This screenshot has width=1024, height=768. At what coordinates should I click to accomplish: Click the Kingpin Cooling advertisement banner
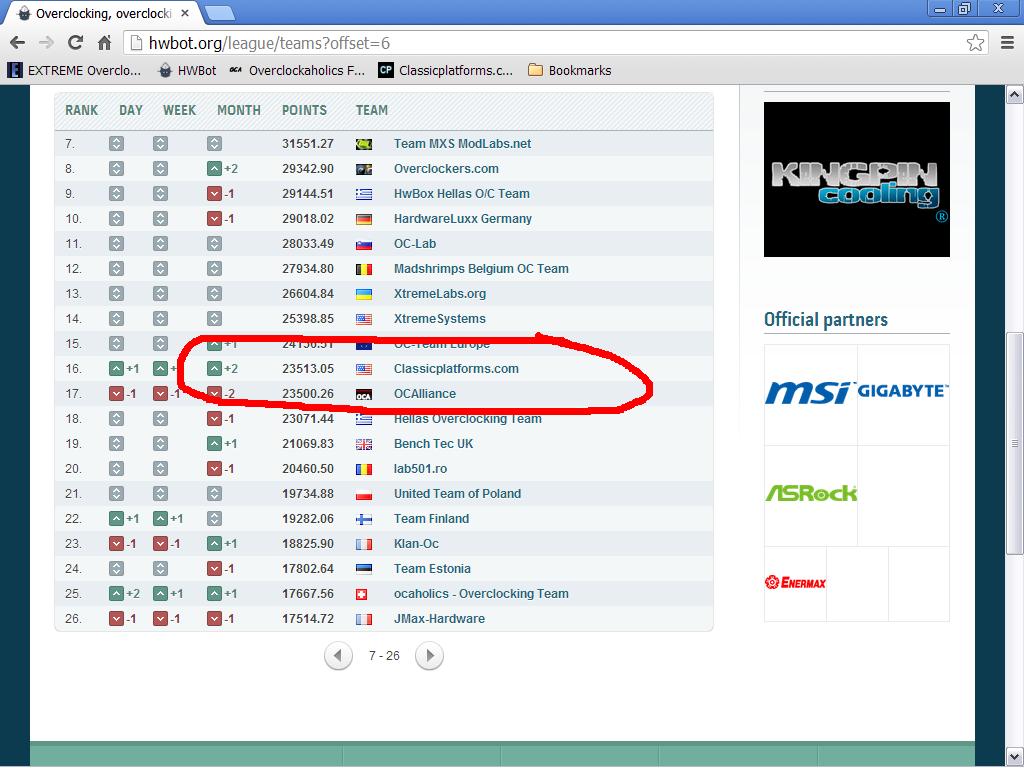pos(856,179)
